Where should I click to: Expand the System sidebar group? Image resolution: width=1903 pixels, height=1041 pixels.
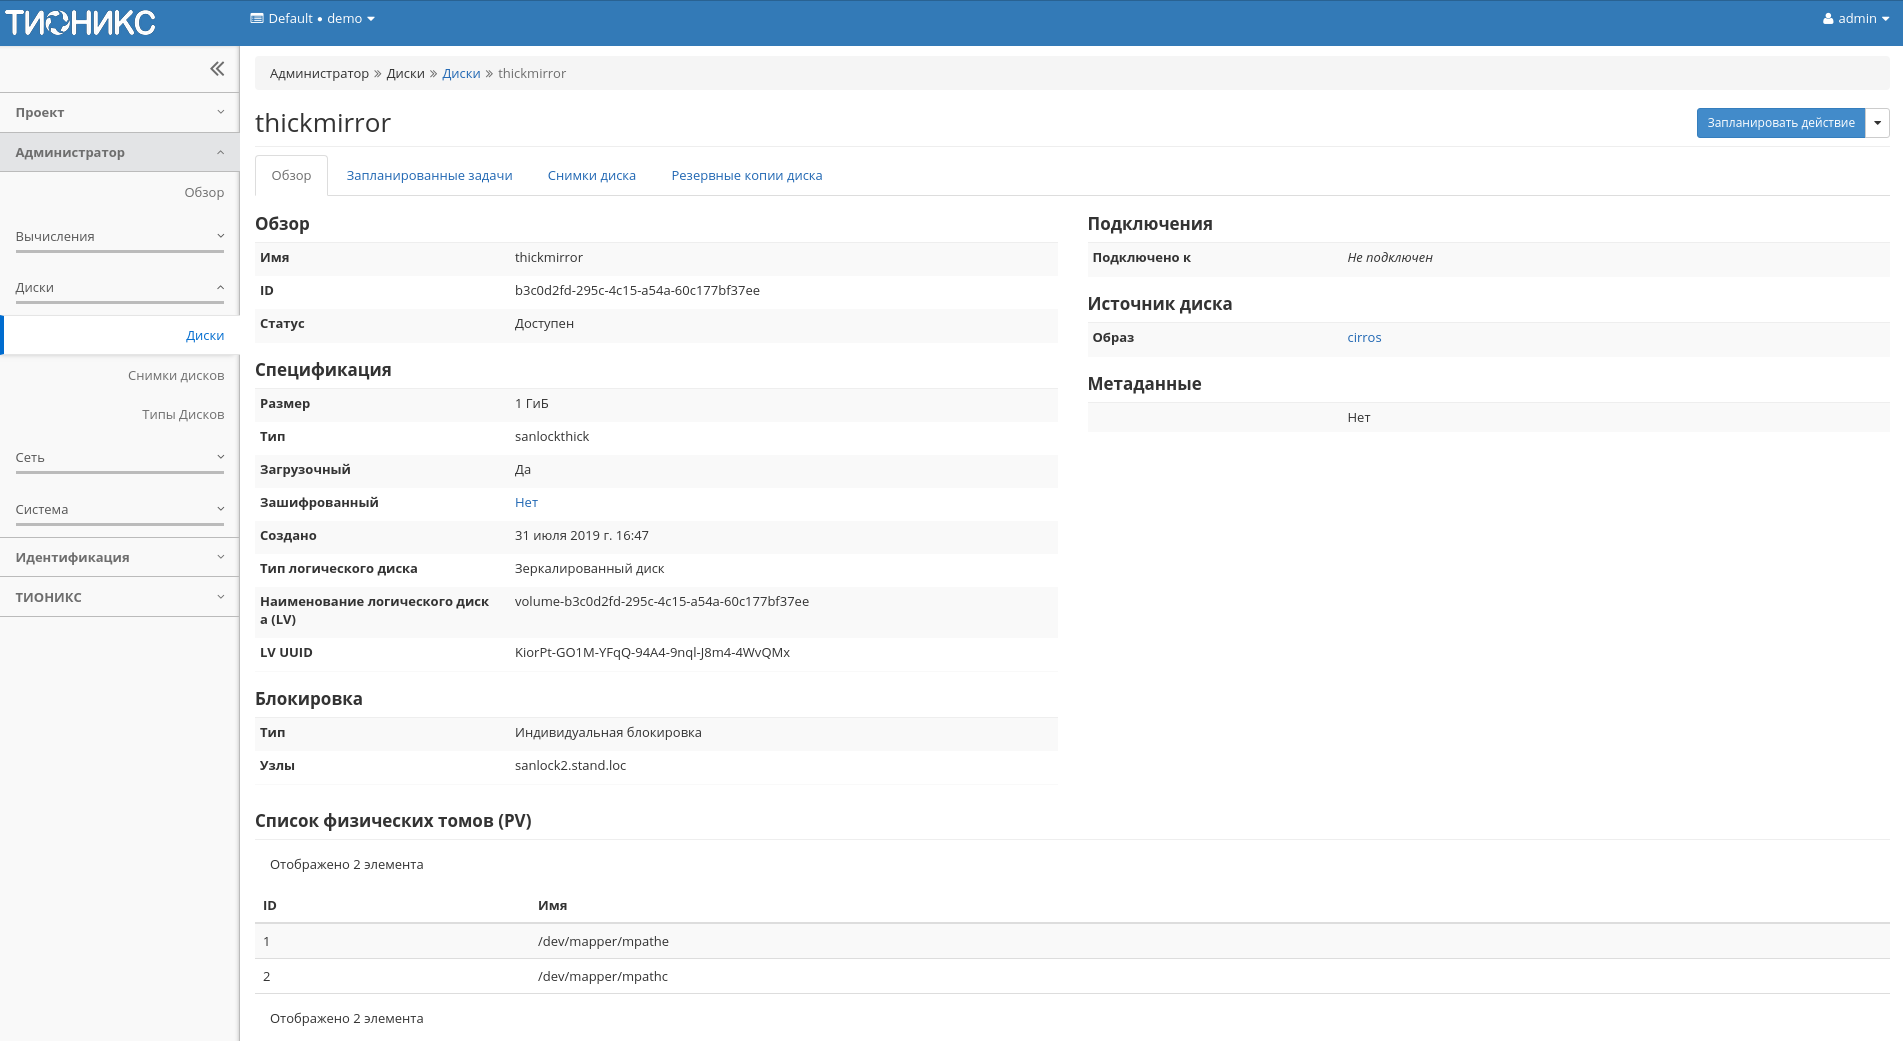119,510
